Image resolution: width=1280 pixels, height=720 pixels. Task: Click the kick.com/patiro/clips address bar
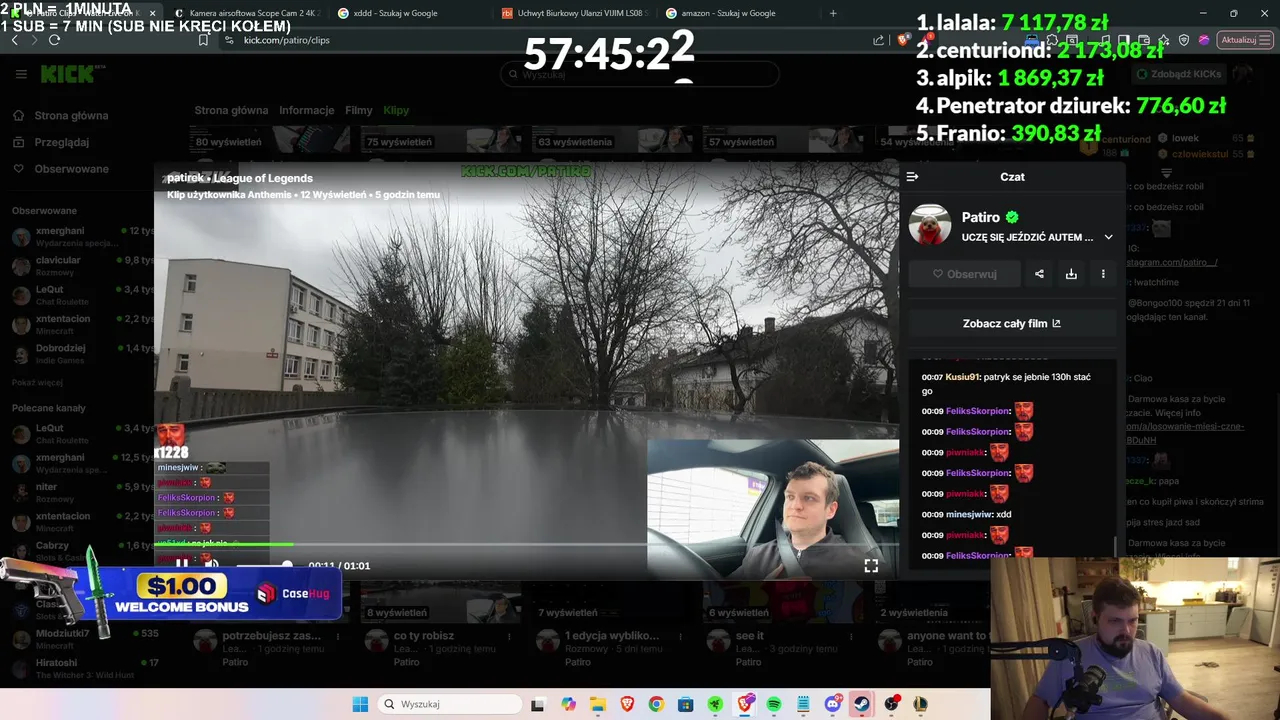(286, 40)
